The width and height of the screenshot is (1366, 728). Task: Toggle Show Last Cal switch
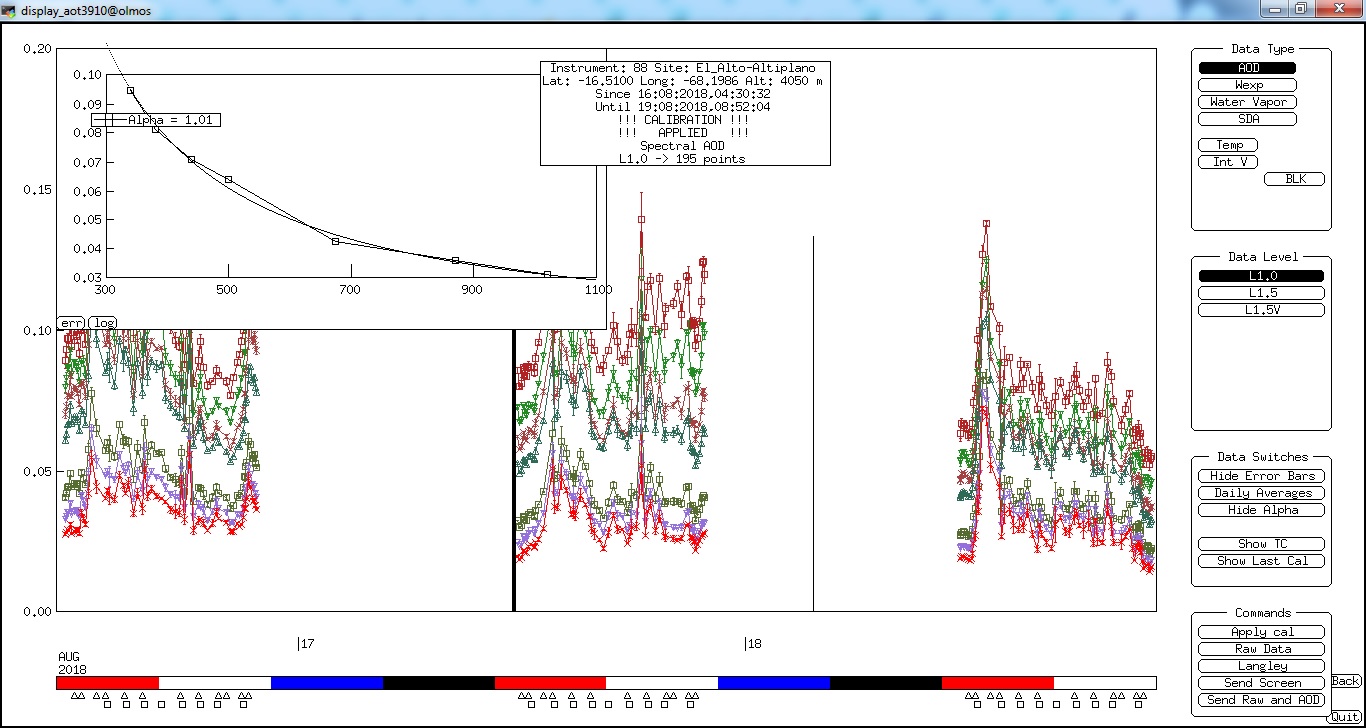tap(1262, 561)
